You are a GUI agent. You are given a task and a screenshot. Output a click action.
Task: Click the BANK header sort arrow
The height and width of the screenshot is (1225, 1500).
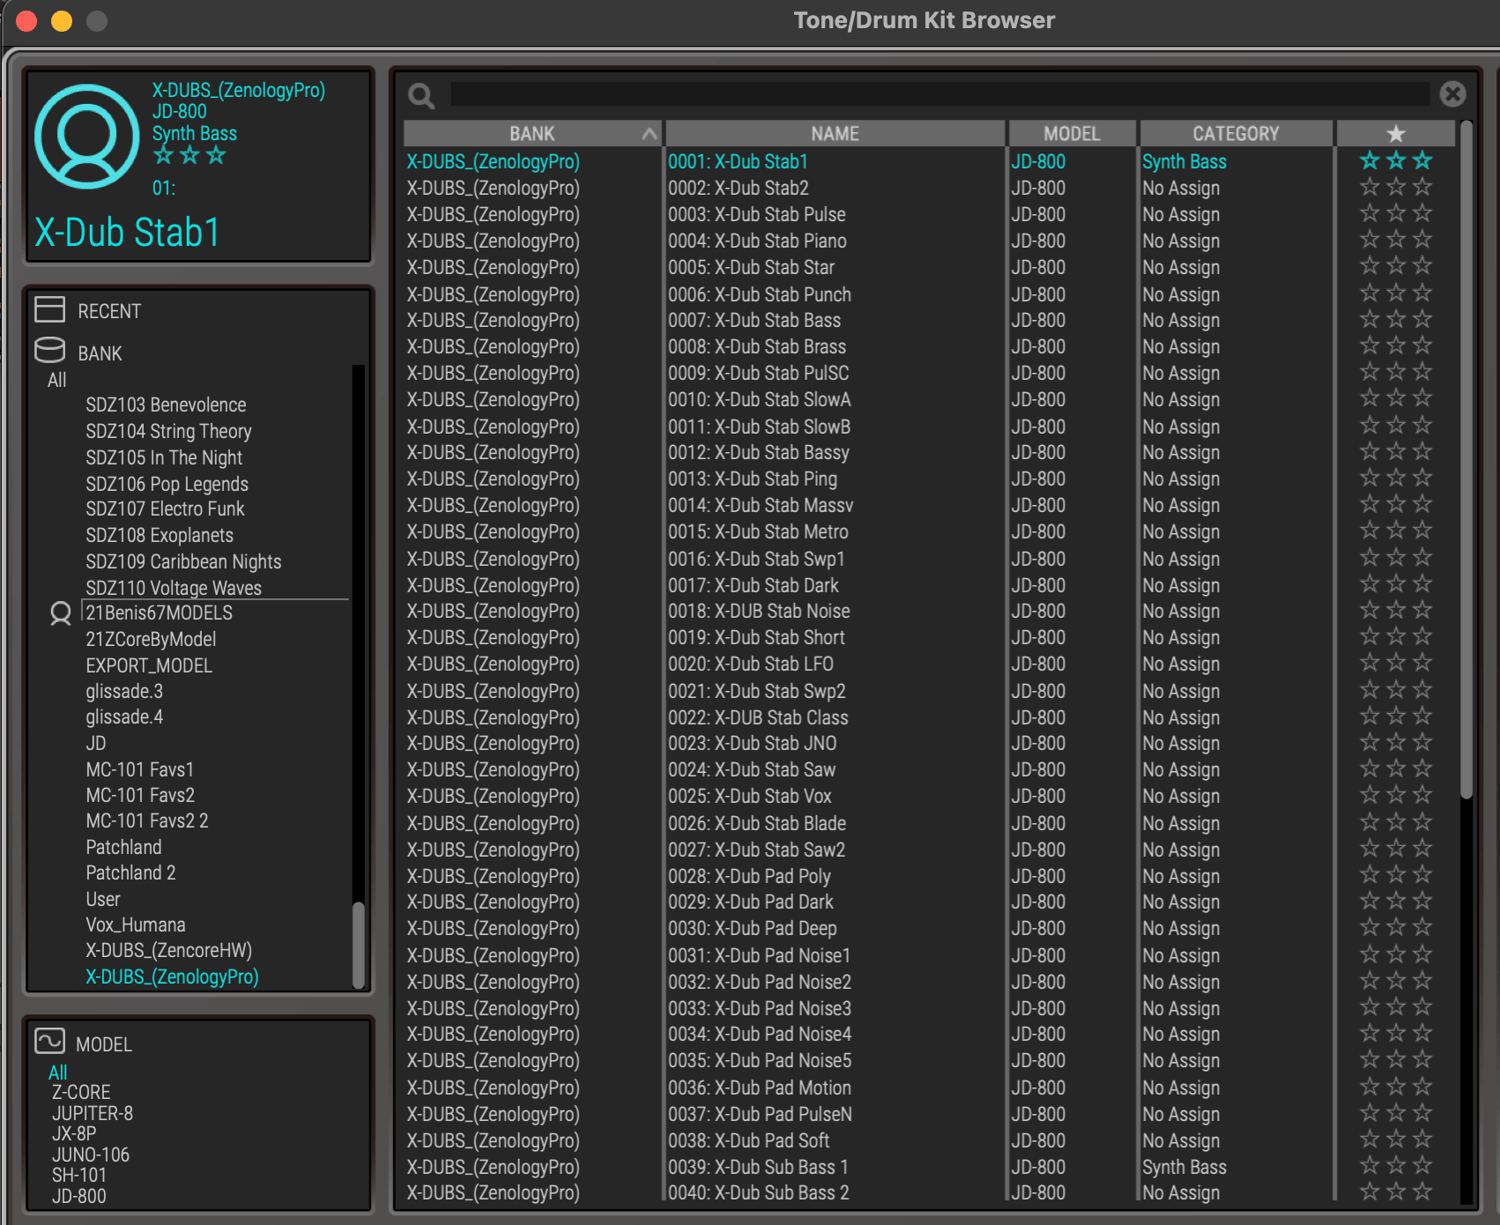650,133
